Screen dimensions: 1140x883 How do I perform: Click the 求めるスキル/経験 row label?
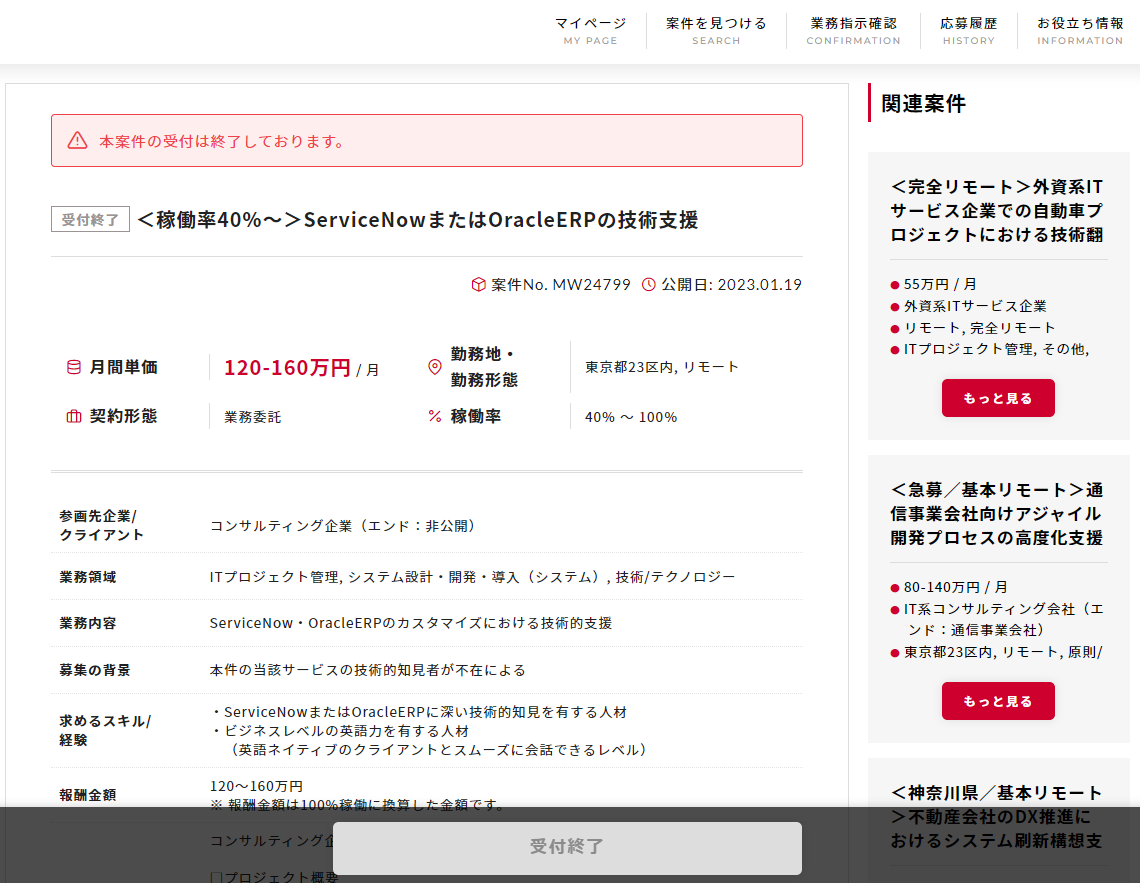[105, 730]
